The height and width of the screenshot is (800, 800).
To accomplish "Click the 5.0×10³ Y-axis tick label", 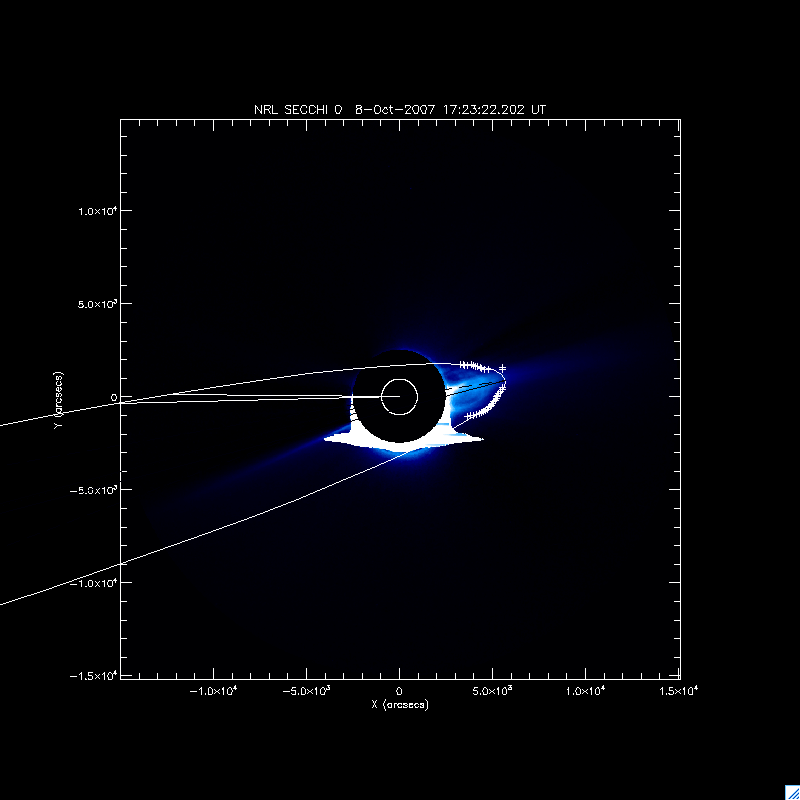I will point(96,304).
